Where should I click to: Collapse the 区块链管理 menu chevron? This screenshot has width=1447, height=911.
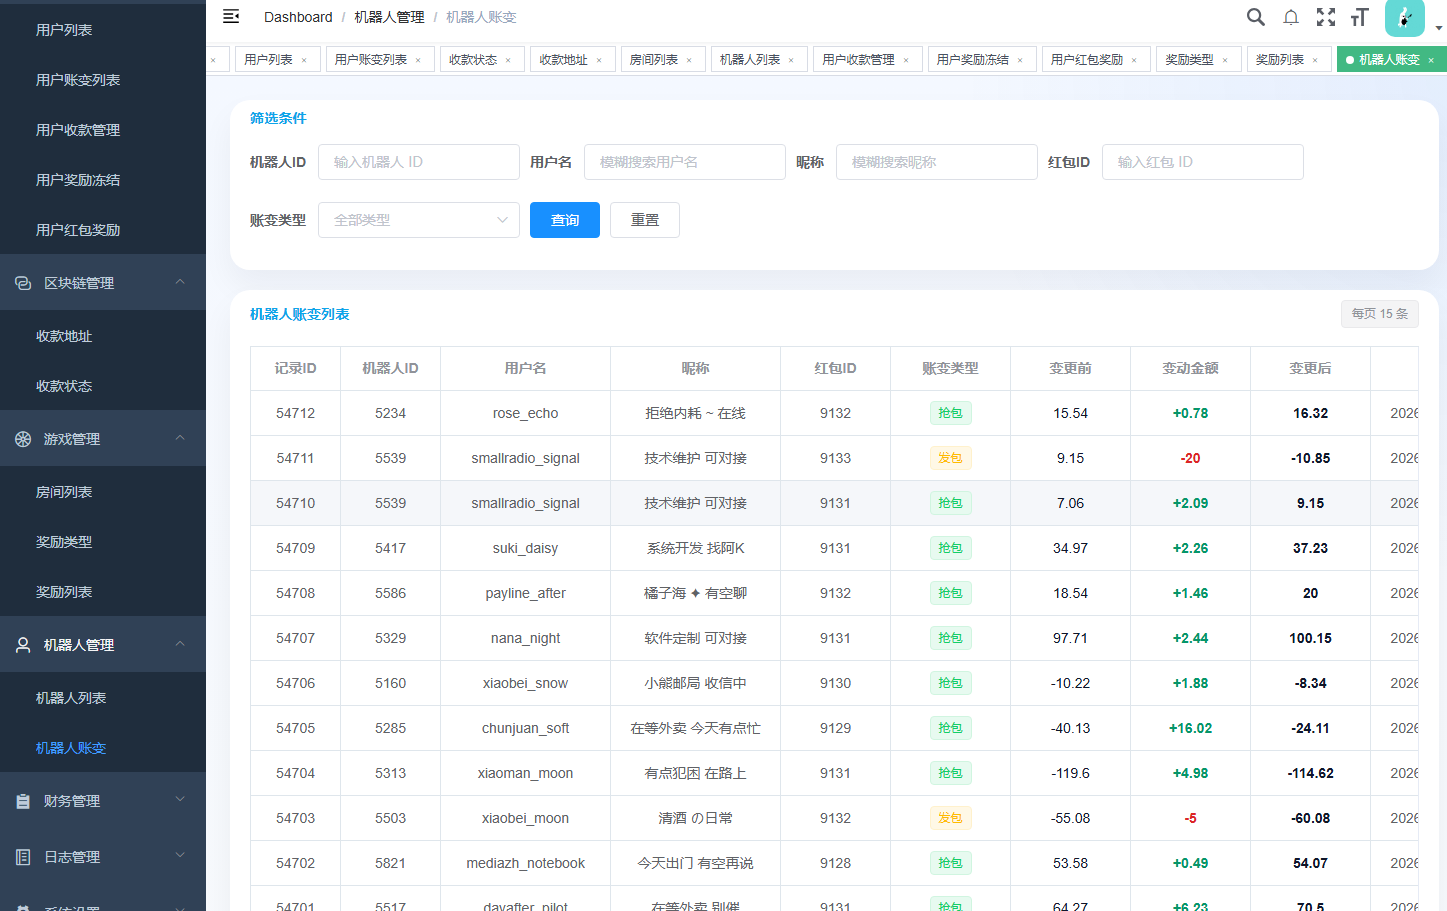tap(180, 282)
